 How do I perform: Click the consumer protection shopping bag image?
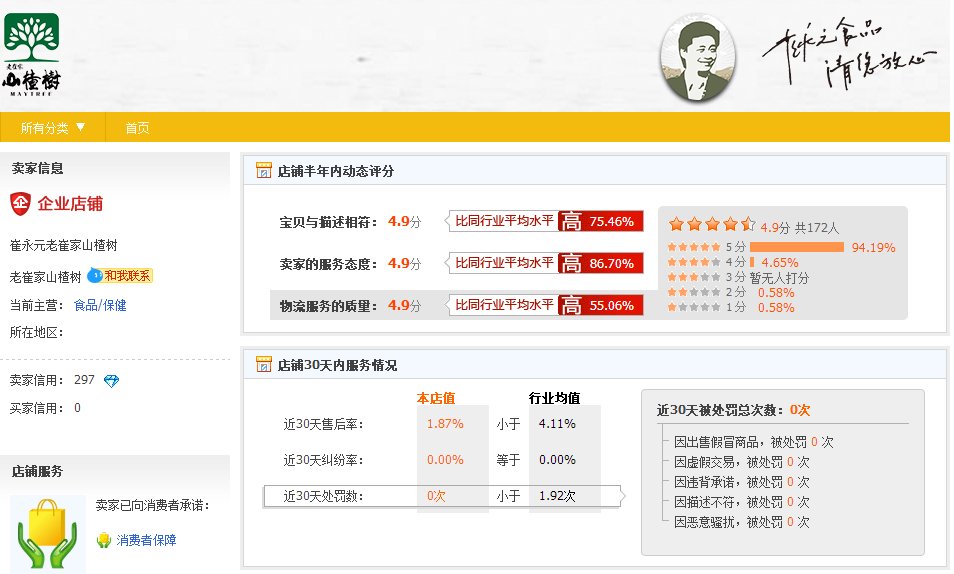[x=47, y=535]
